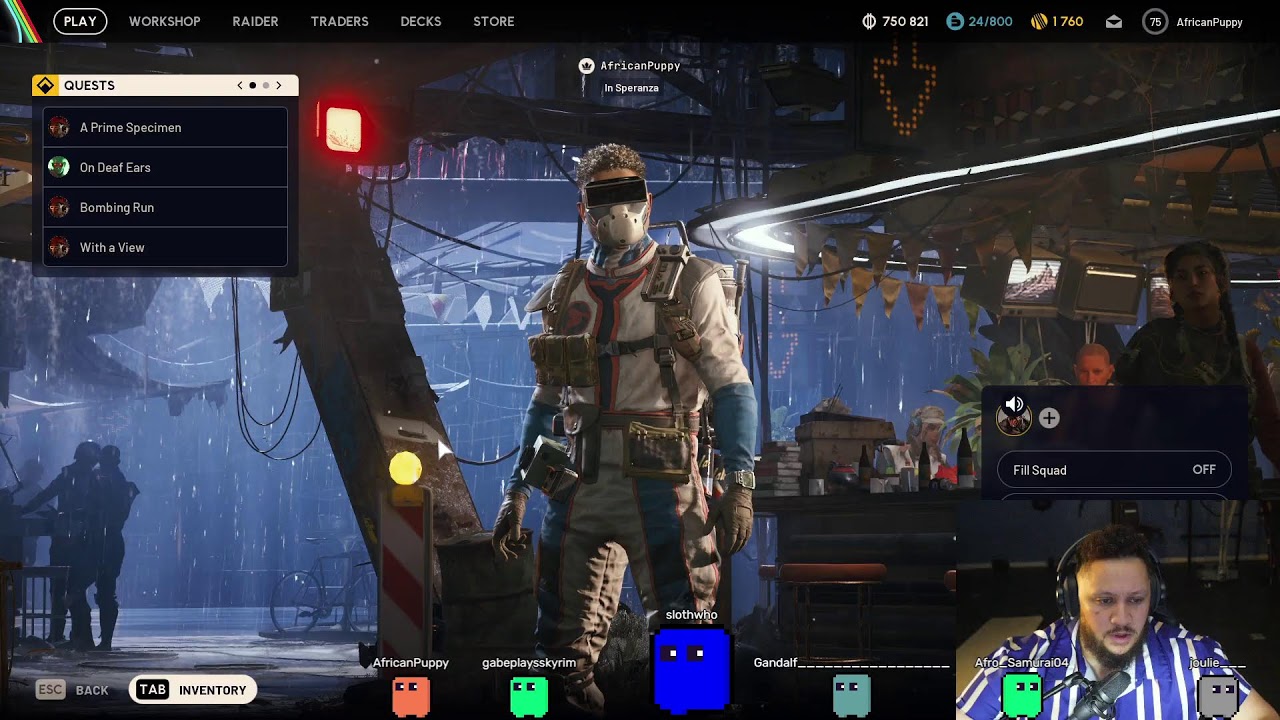Click the 750 821 coin balance
The image size is (1280, 720).
tap(905, 21)
